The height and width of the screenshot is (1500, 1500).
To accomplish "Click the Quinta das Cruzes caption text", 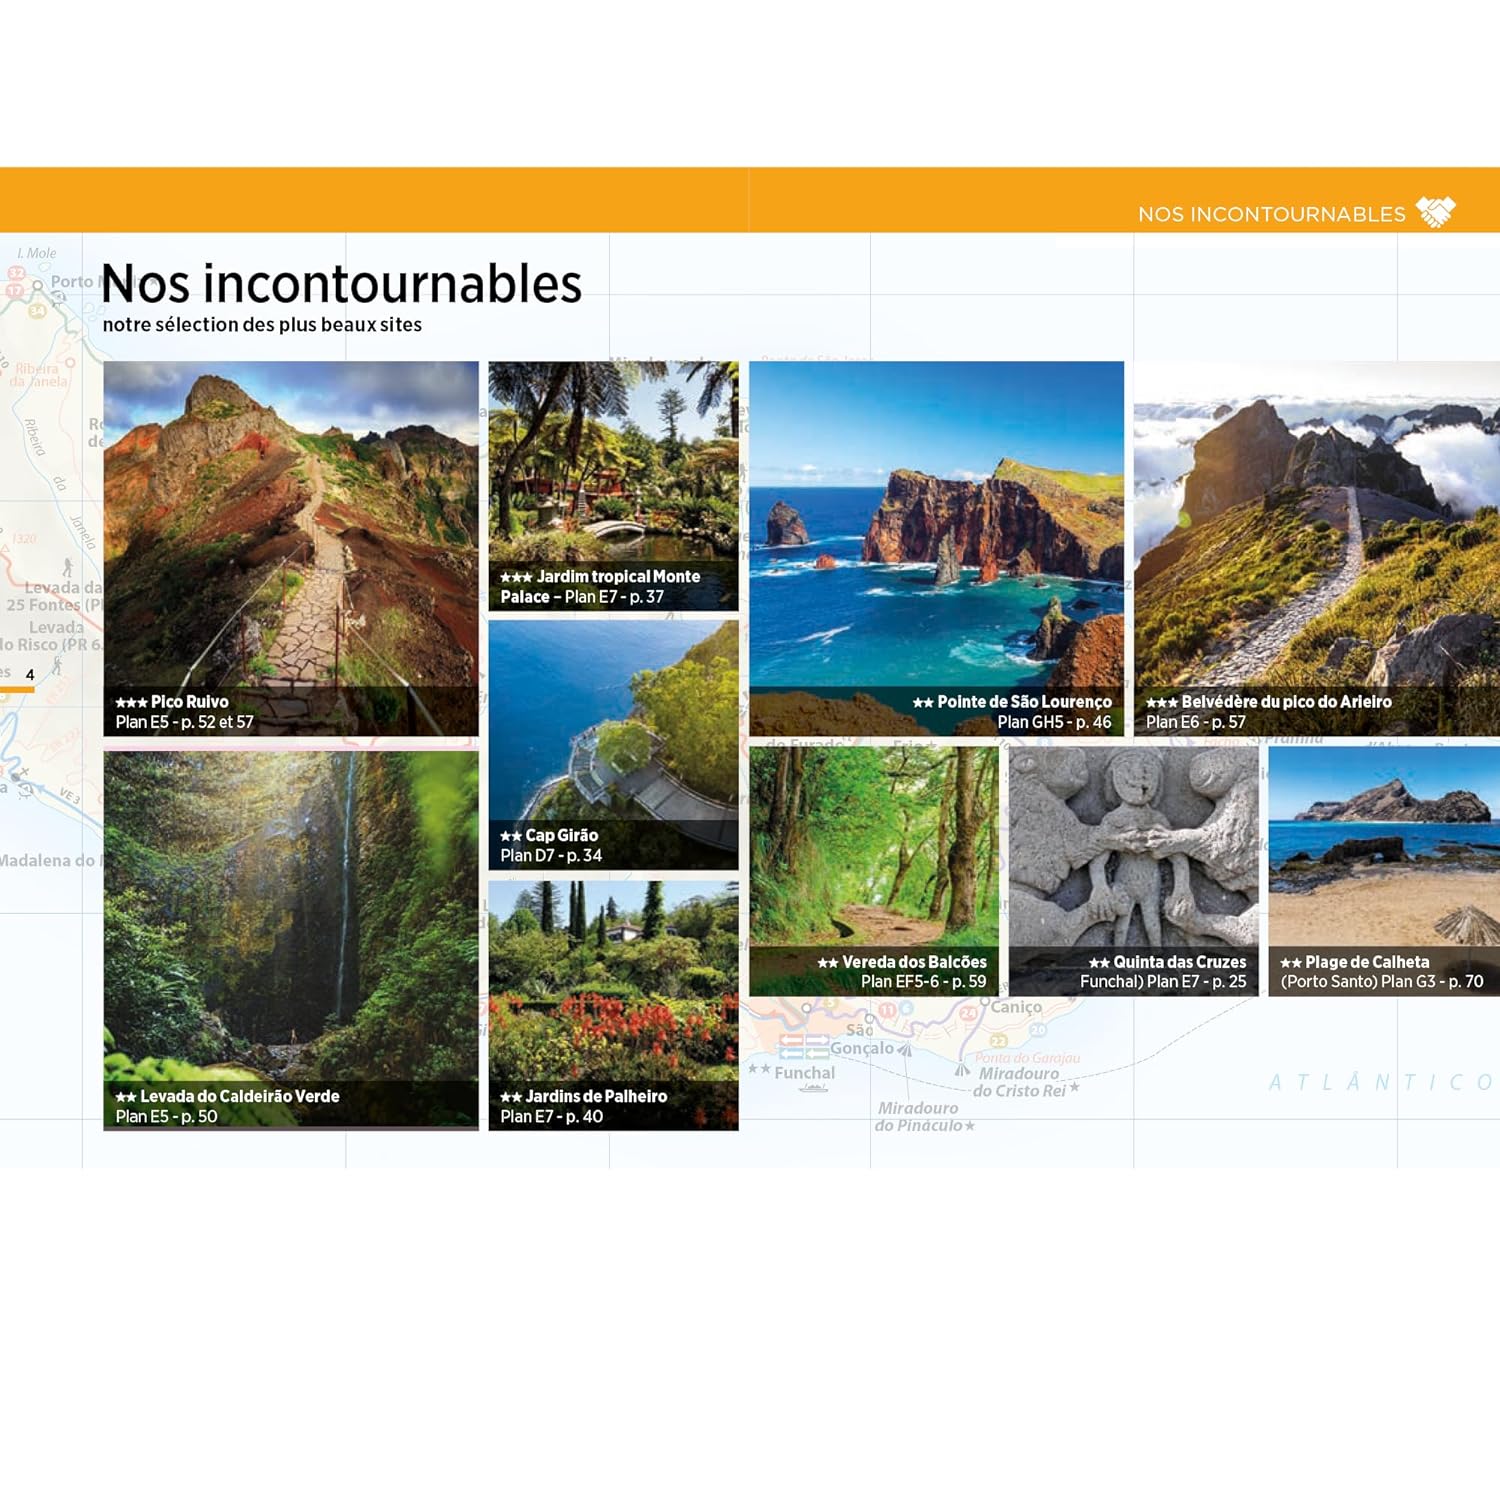I will click(x=1164, y=972).
